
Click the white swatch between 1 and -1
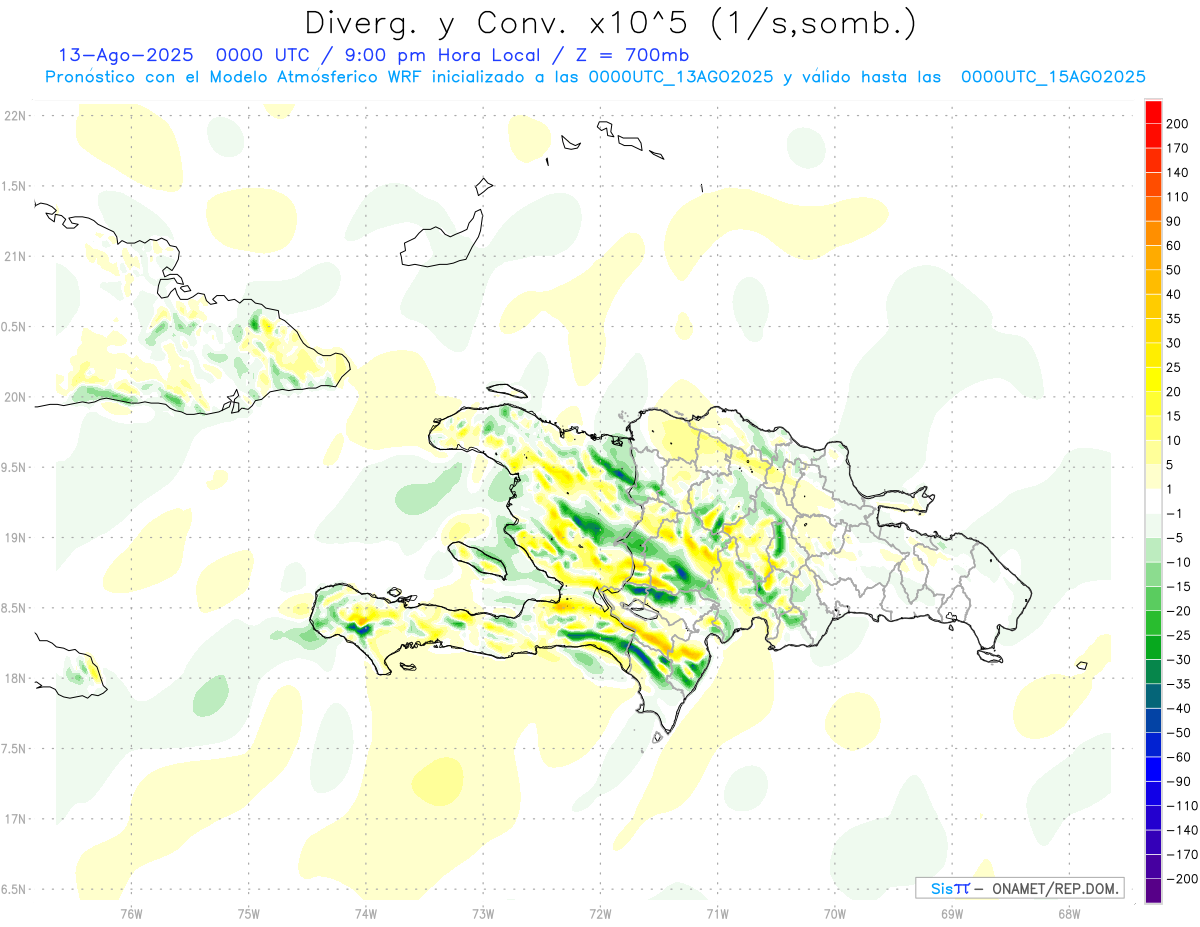[1153, 502]
